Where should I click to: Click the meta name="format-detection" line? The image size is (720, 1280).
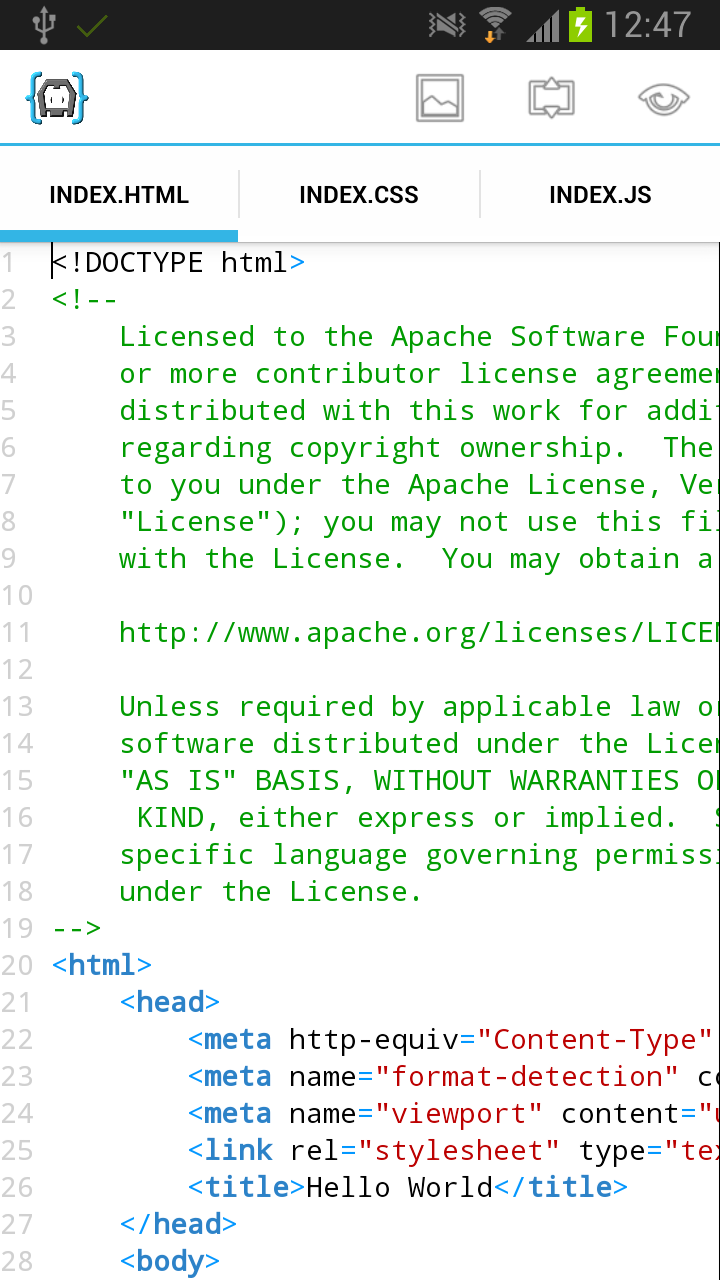click(x=453, y=1077)
